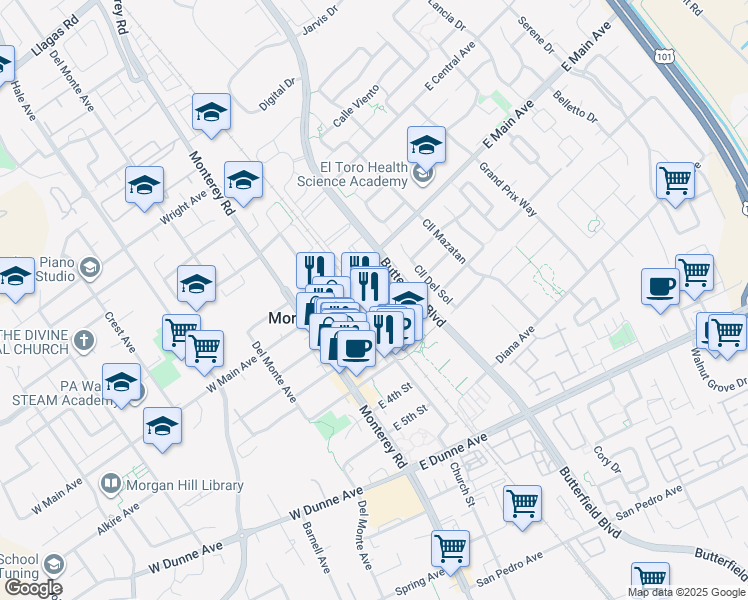
Task: Click the Map data ©2025 Google attribution
Action: coord(686,592)
